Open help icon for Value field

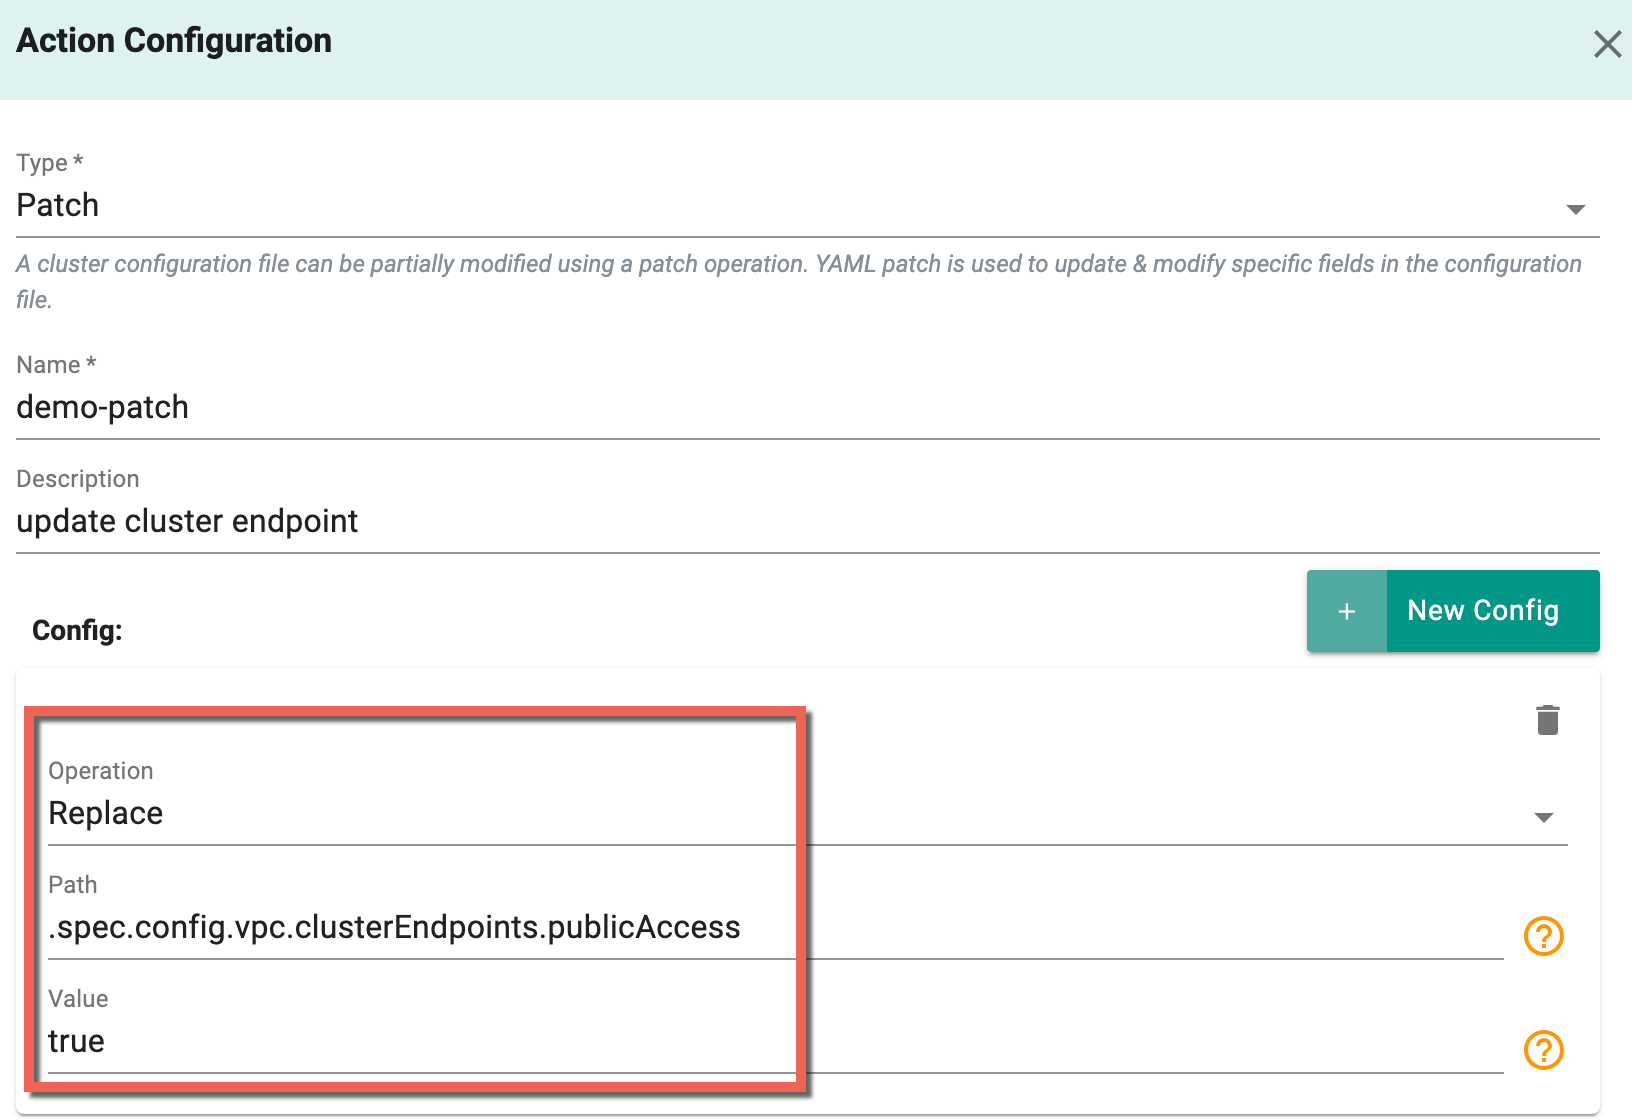tap(1543, 1050)
